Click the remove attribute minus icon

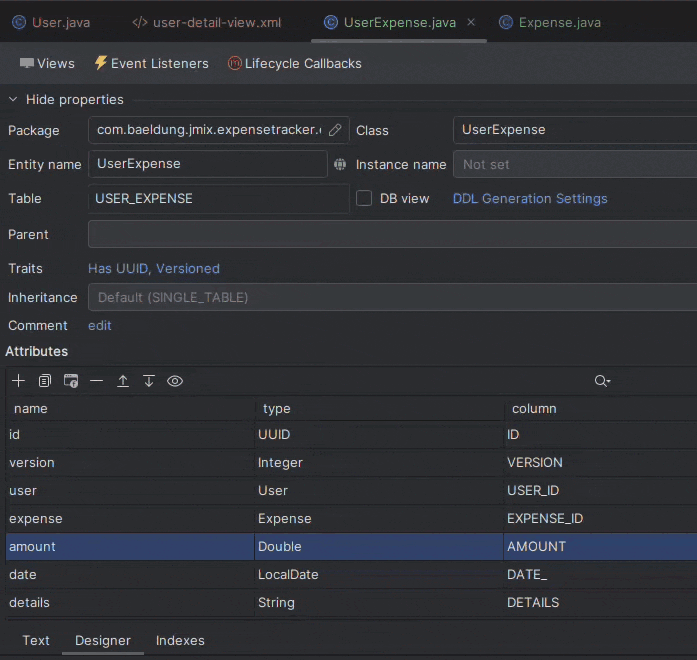point(96,381)
